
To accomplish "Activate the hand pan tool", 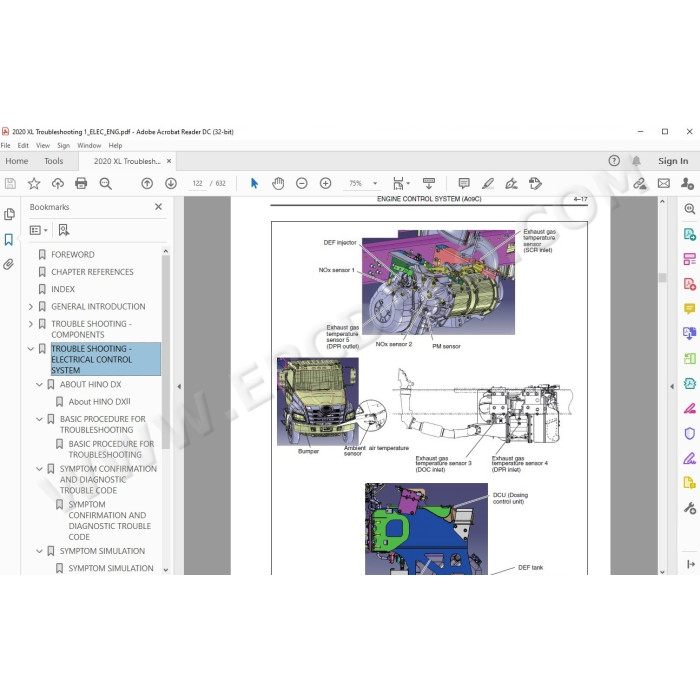I will [x=278, y=183].
